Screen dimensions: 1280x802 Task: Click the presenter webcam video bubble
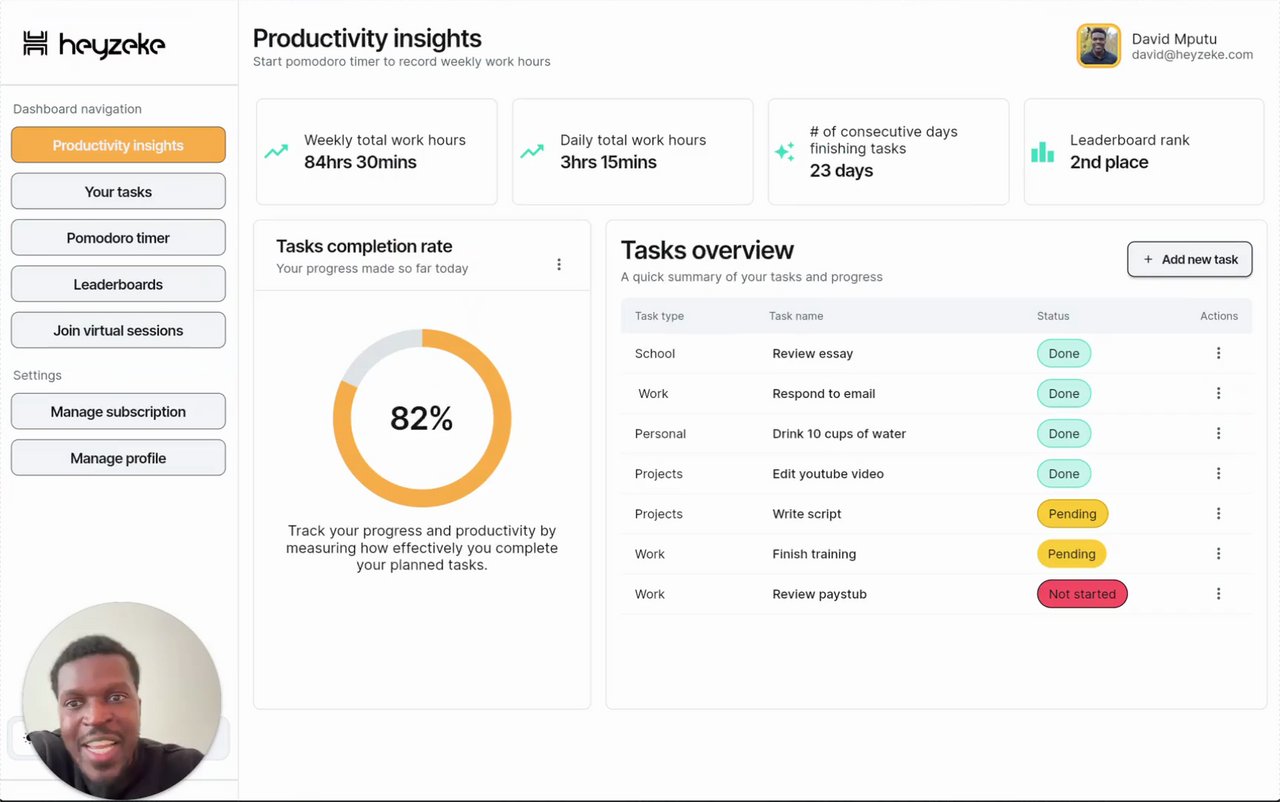(x=121, y=700)
